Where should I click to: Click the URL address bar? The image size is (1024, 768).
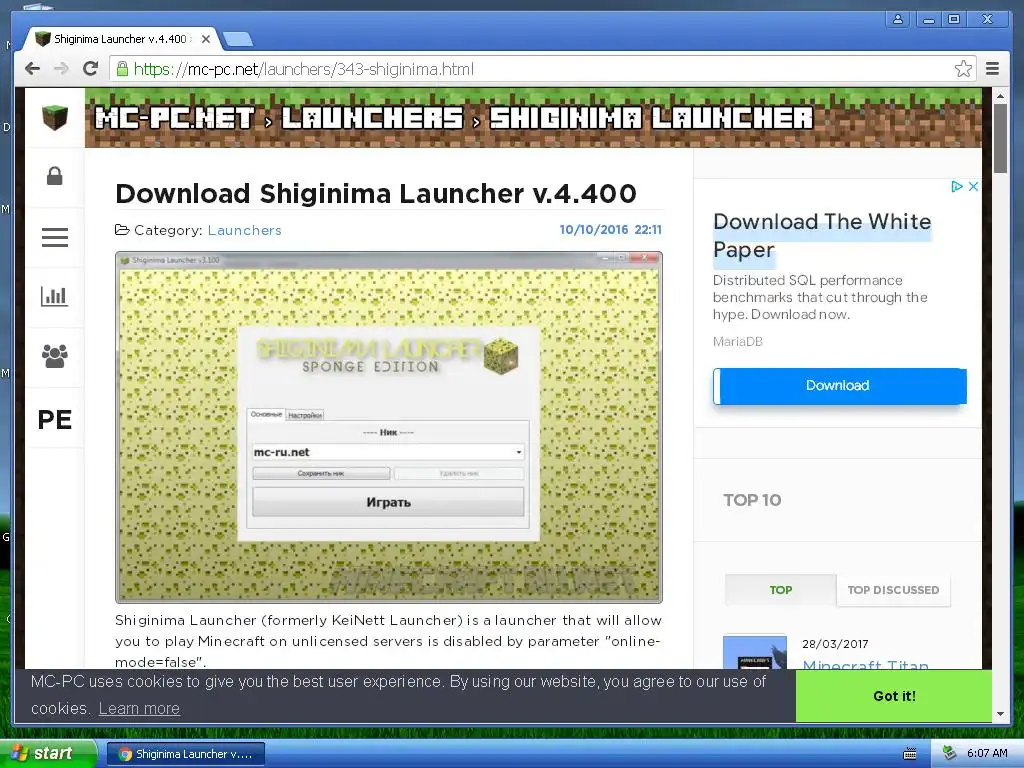click(x=542, y=69)
